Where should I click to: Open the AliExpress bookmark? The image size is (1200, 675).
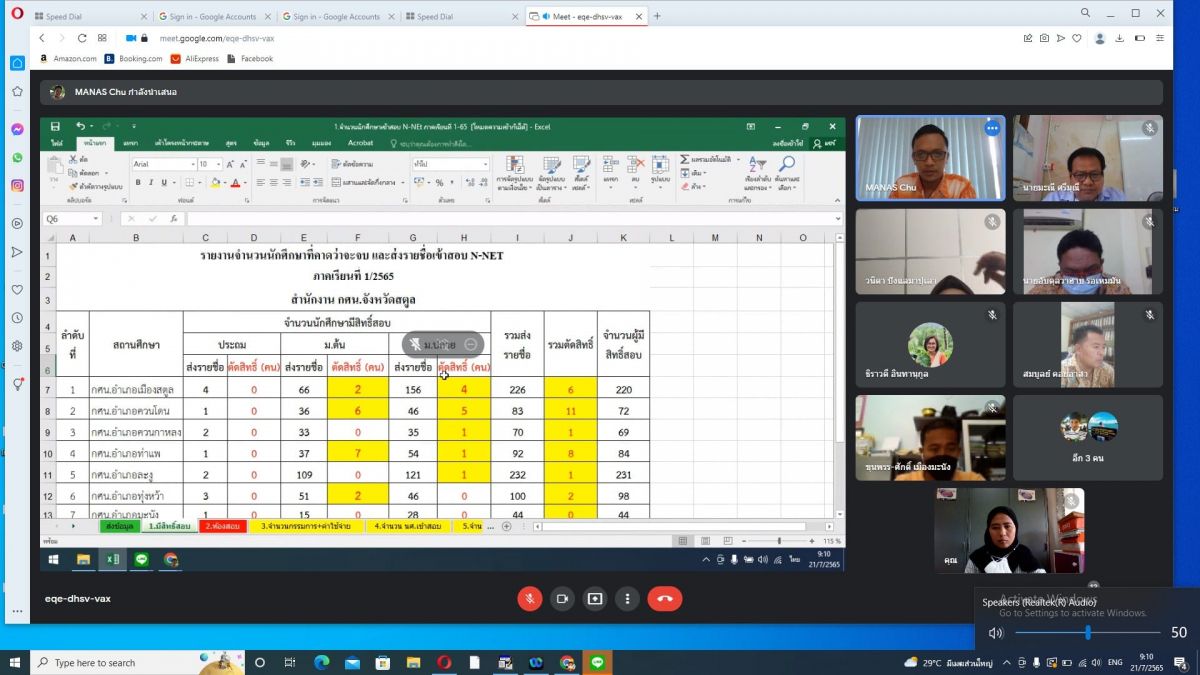[195, 59]
